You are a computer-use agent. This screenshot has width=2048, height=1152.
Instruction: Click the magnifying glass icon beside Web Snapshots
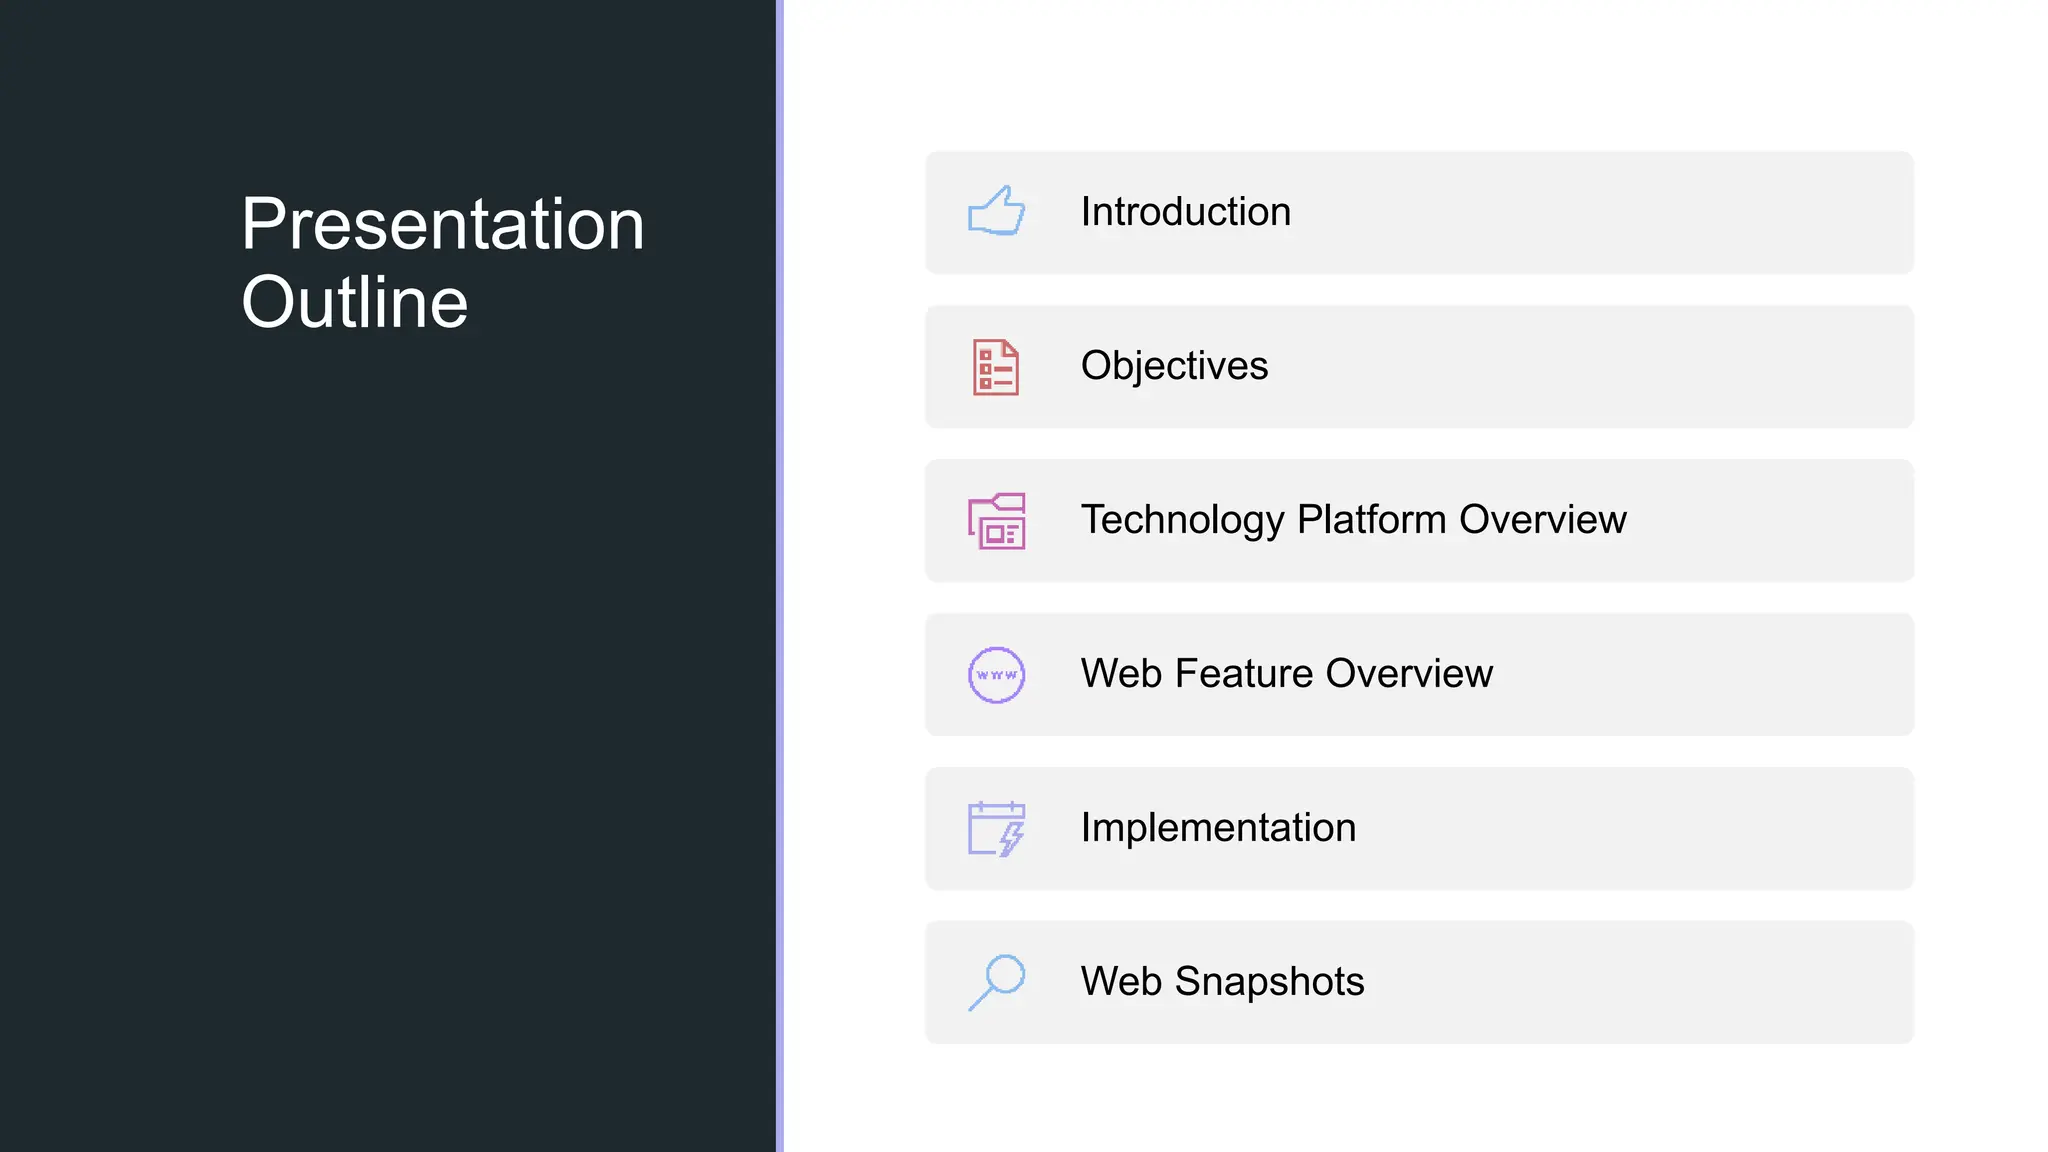click(x=996, y=982)
